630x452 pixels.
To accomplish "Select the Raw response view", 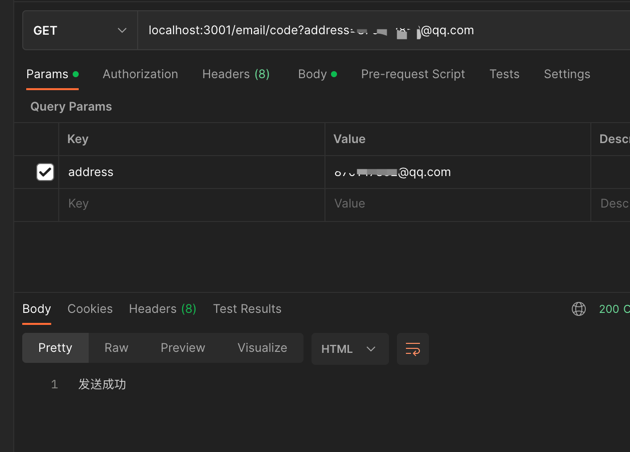I will [x=116, y=348].
